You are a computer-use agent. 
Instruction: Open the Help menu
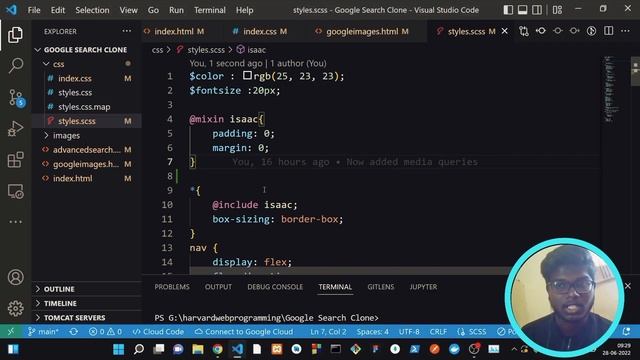[244, 10]
